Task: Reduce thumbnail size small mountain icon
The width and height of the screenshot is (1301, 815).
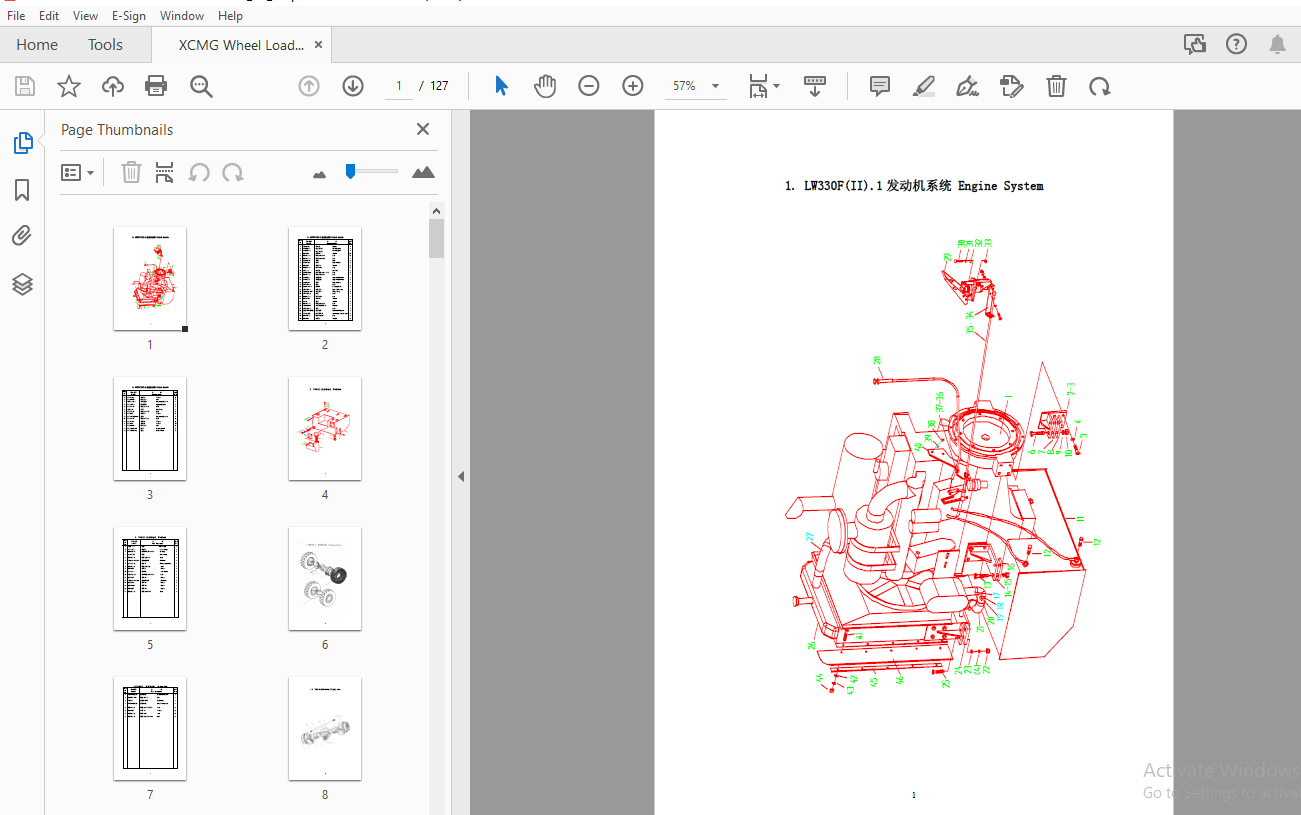Action: coord(319,174)
